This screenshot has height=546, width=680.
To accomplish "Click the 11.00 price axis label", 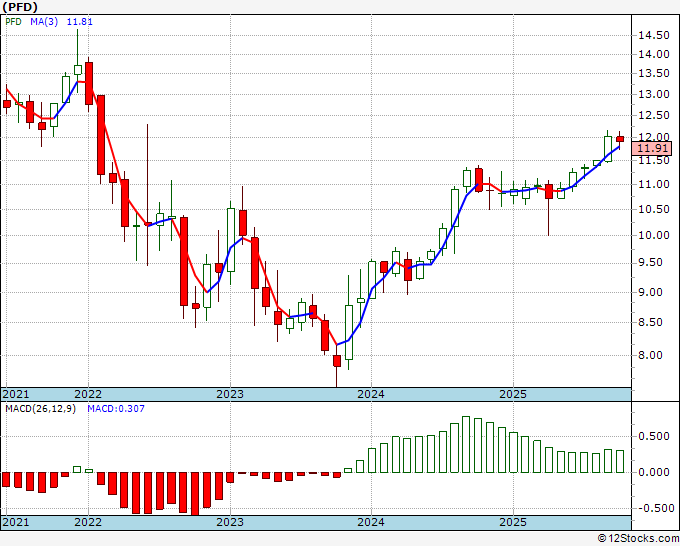I will (654, 185).
